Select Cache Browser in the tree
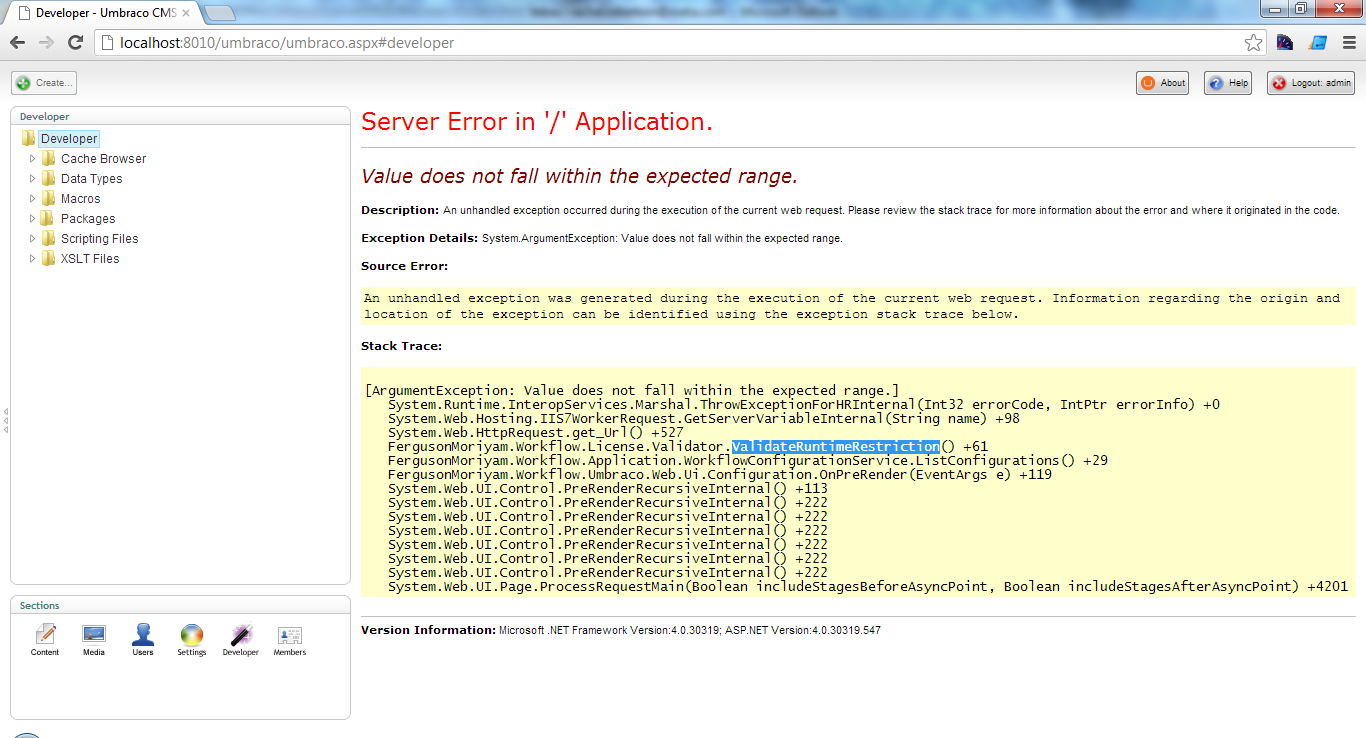The height and width of the screenshot is (738, 1366). (103, 159)
